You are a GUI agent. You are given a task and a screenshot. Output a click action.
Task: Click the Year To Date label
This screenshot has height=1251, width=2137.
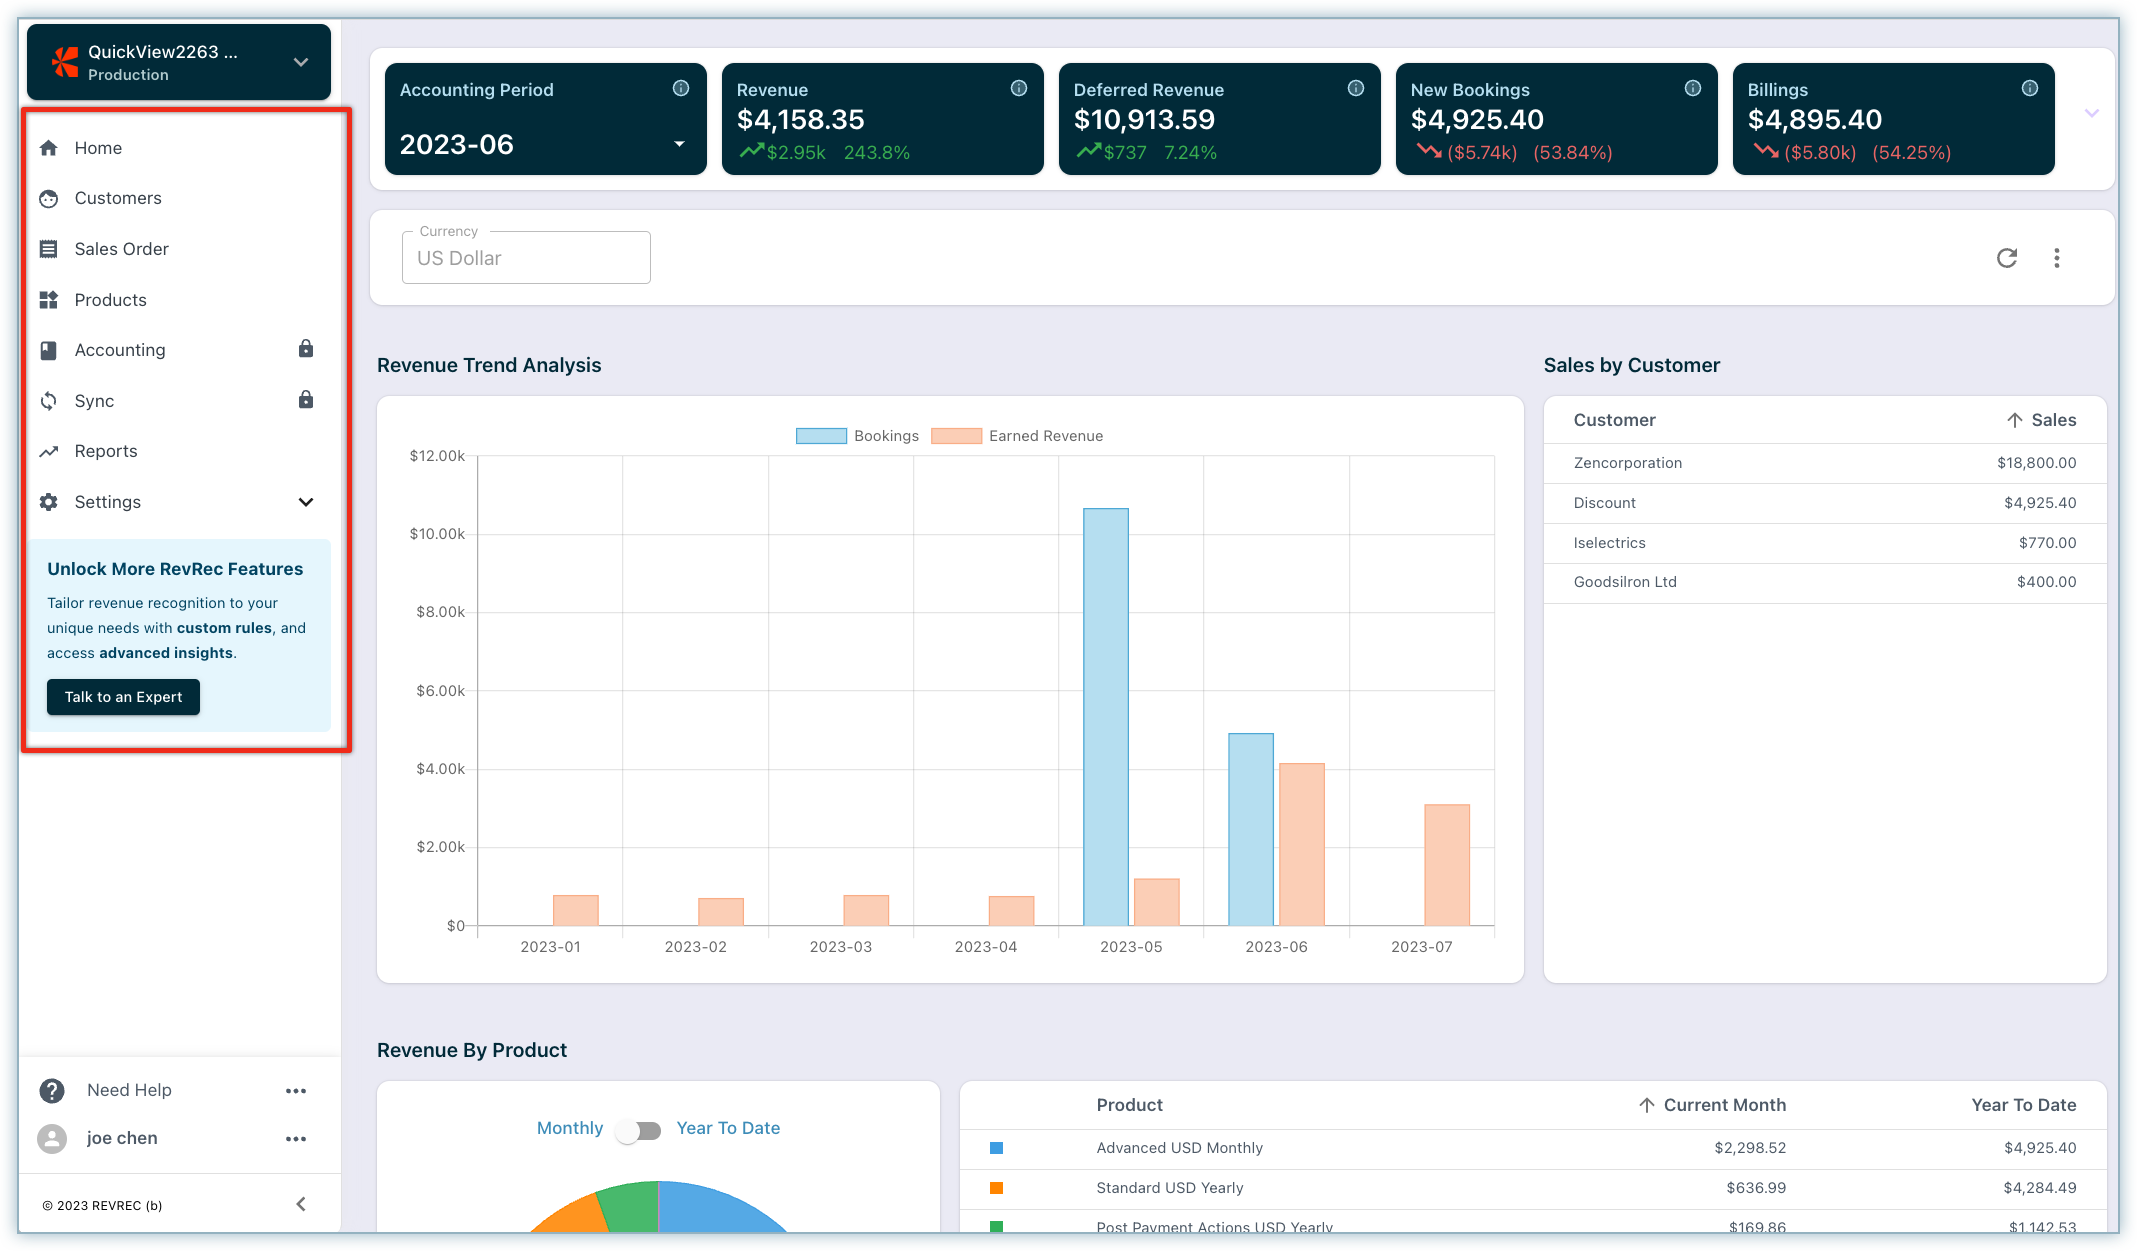(x=728, y=1128)
